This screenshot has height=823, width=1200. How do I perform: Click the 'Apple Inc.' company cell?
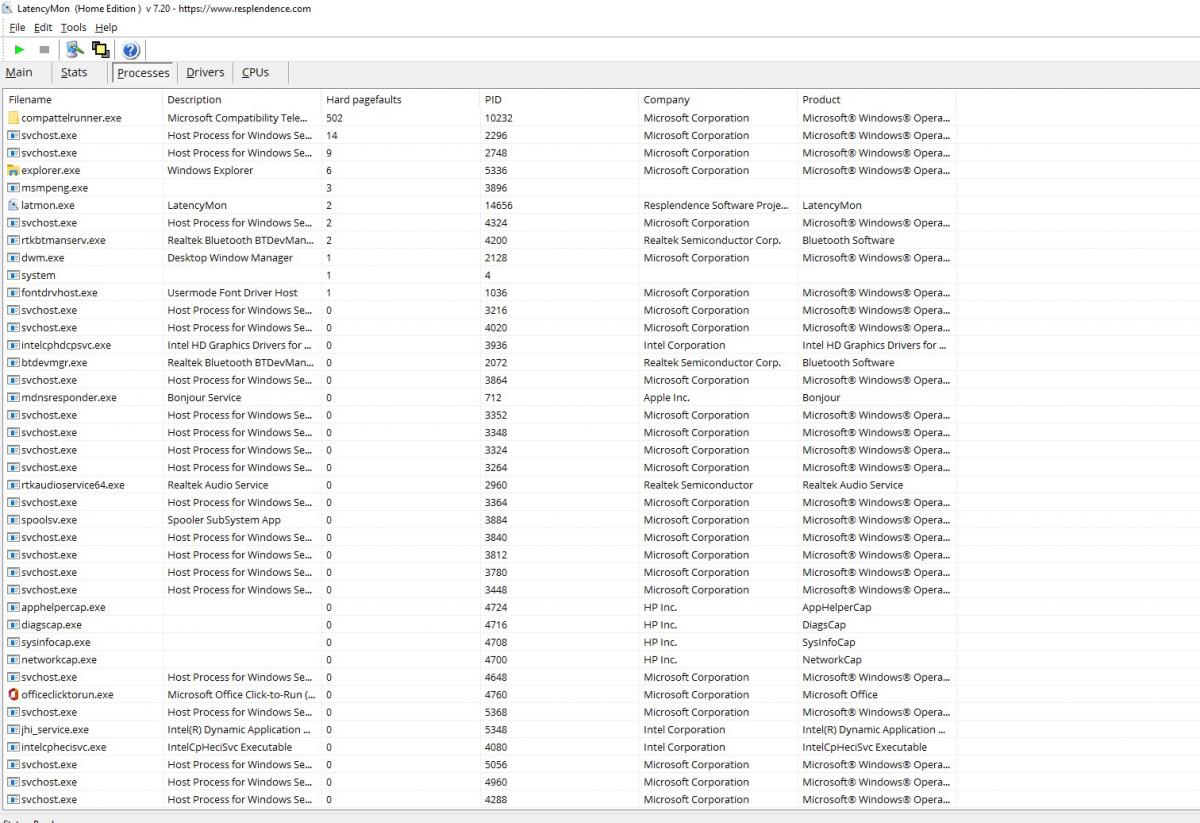(x=667, y=397)
